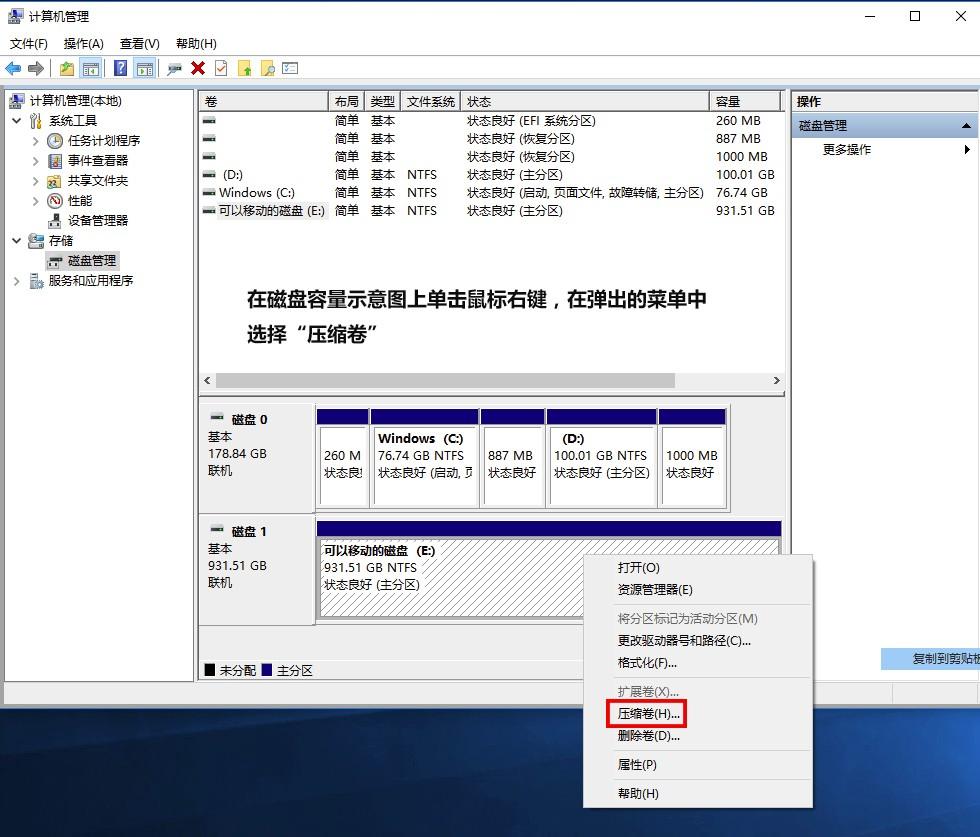Toggle the show/hide action pane icon
This screenshot has width=980, height=837.
(x=147, y=68)
